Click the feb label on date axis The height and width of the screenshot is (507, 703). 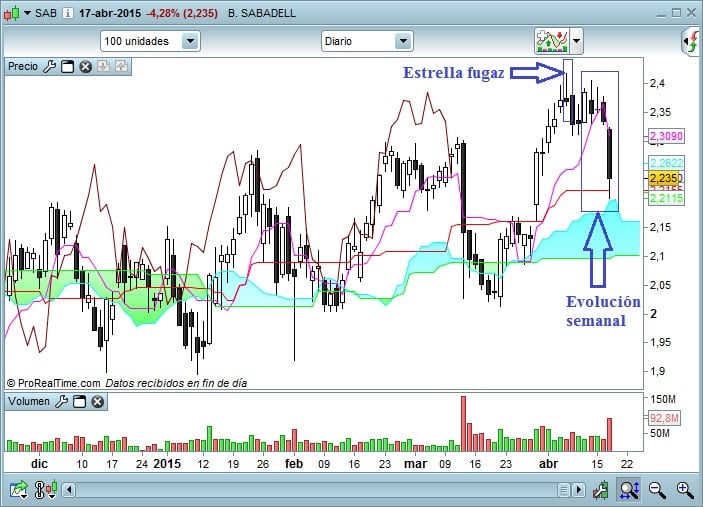(294, 464)
